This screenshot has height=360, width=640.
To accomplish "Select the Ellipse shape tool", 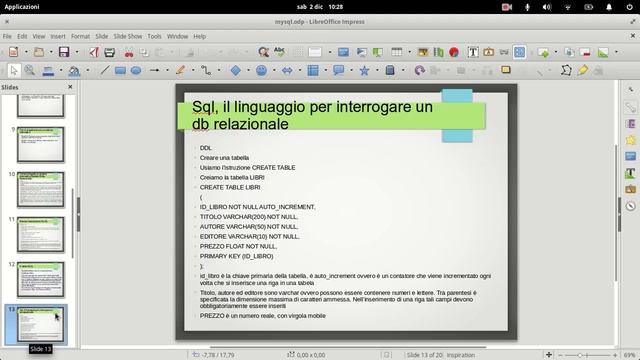I will pos(136,70).
